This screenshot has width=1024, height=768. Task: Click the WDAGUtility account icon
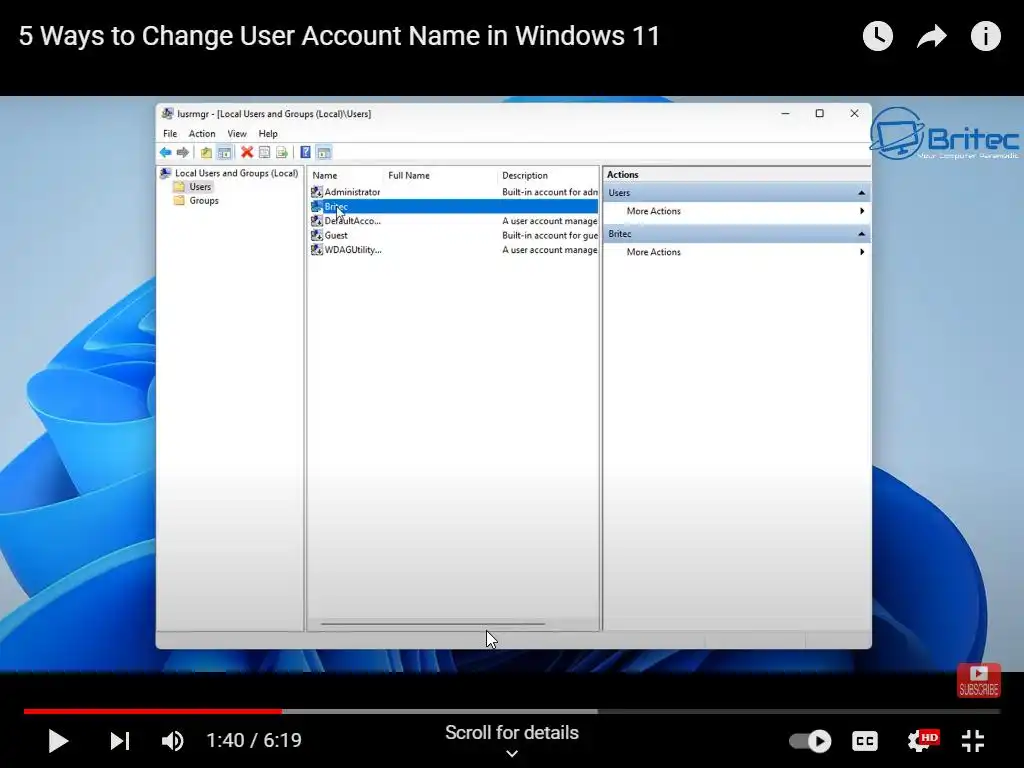coord(317,249)
